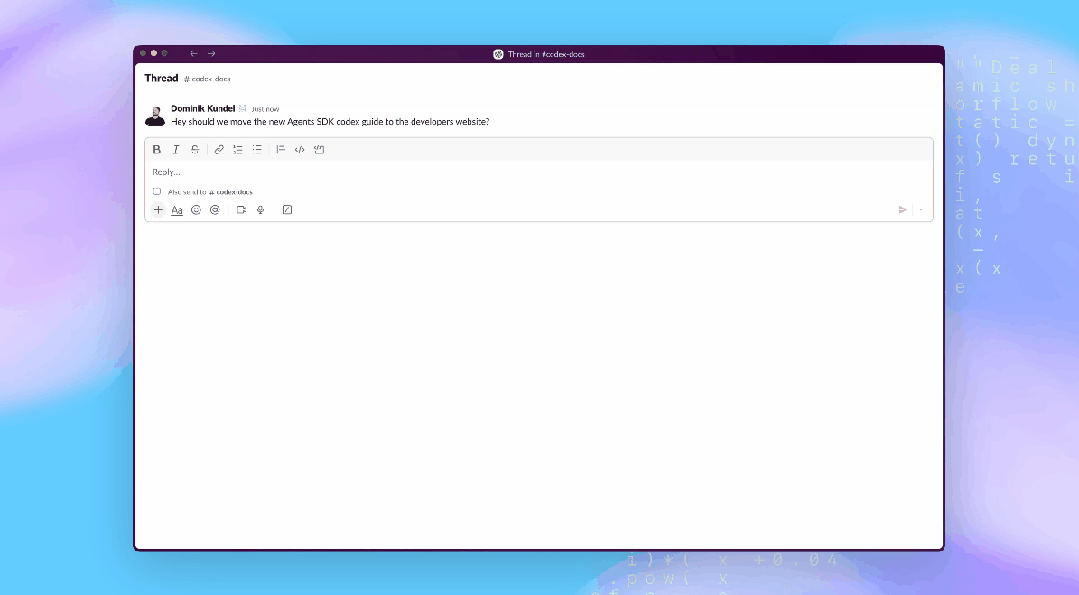1079x595 pixels.
Task: Go forward using the history arrow
Action: pos(212,54)
